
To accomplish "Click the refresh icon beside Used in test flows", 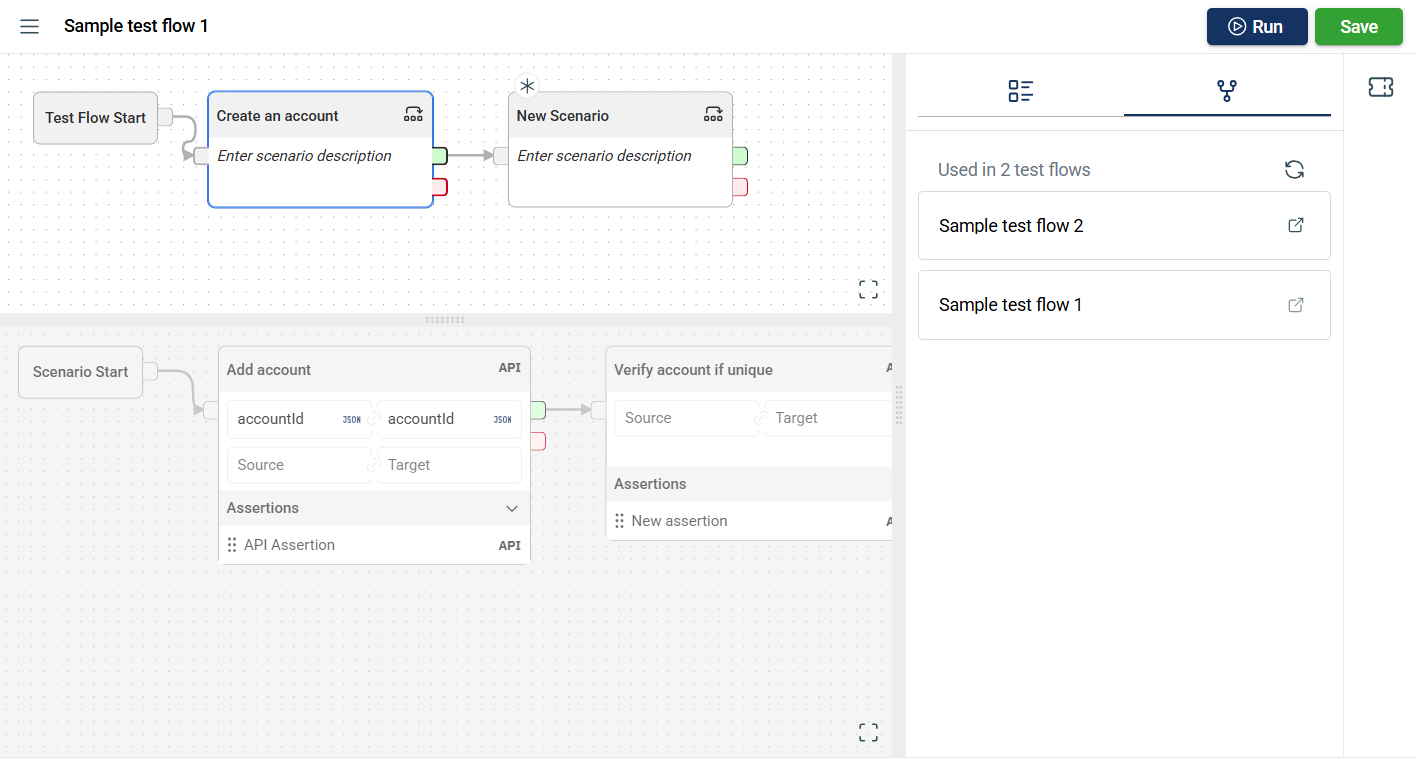I will (x=1294, y=170).
